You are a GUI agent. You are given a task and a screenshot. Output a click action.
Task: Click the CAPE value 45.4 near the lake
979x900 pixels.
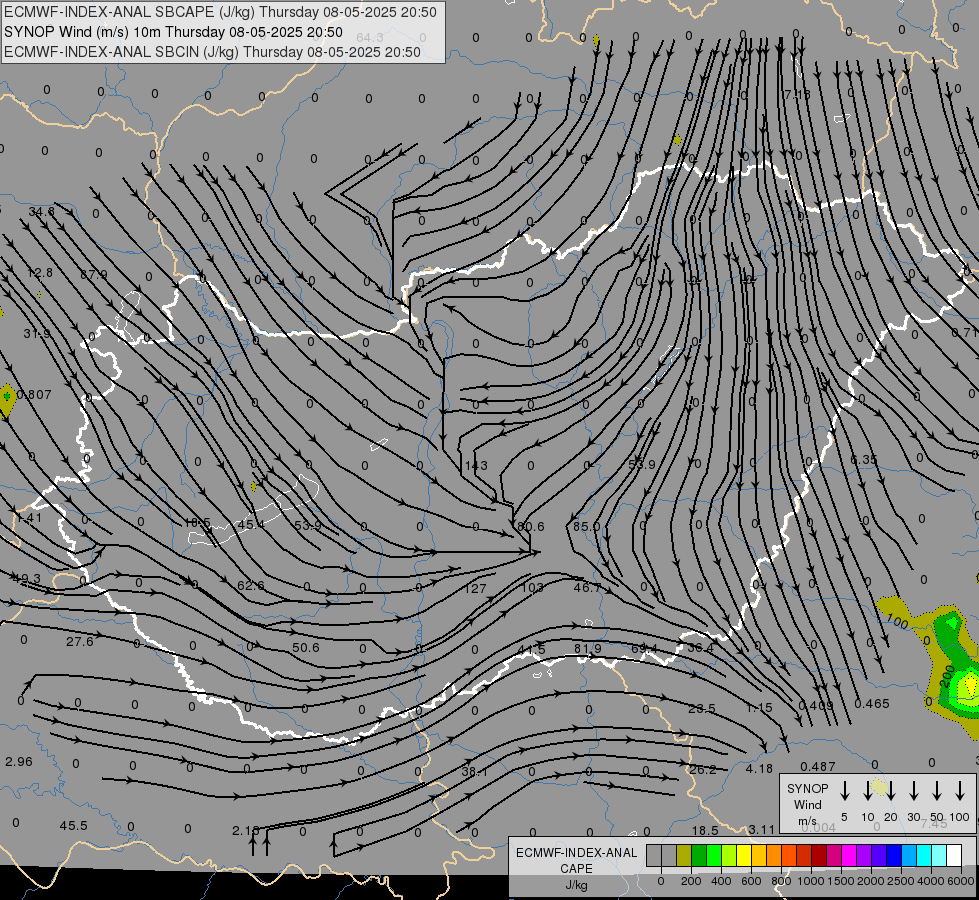coord(251,525)
